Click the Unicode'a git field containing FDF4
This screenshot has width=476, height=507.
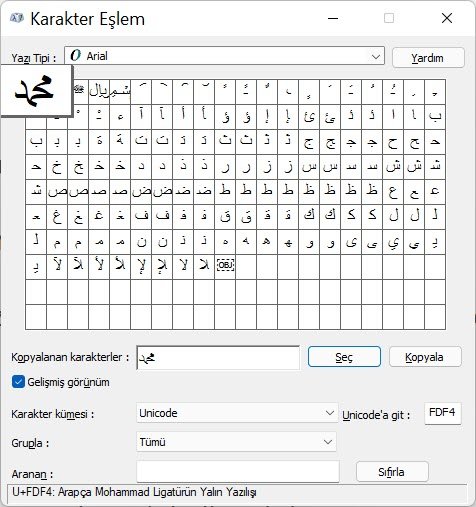[443, 413]
